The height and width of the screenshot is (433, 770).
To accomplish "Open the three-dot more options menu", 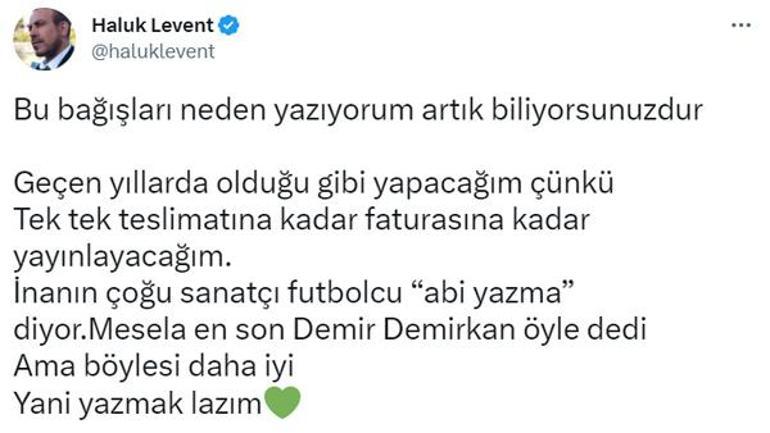I will pos(741,25).
